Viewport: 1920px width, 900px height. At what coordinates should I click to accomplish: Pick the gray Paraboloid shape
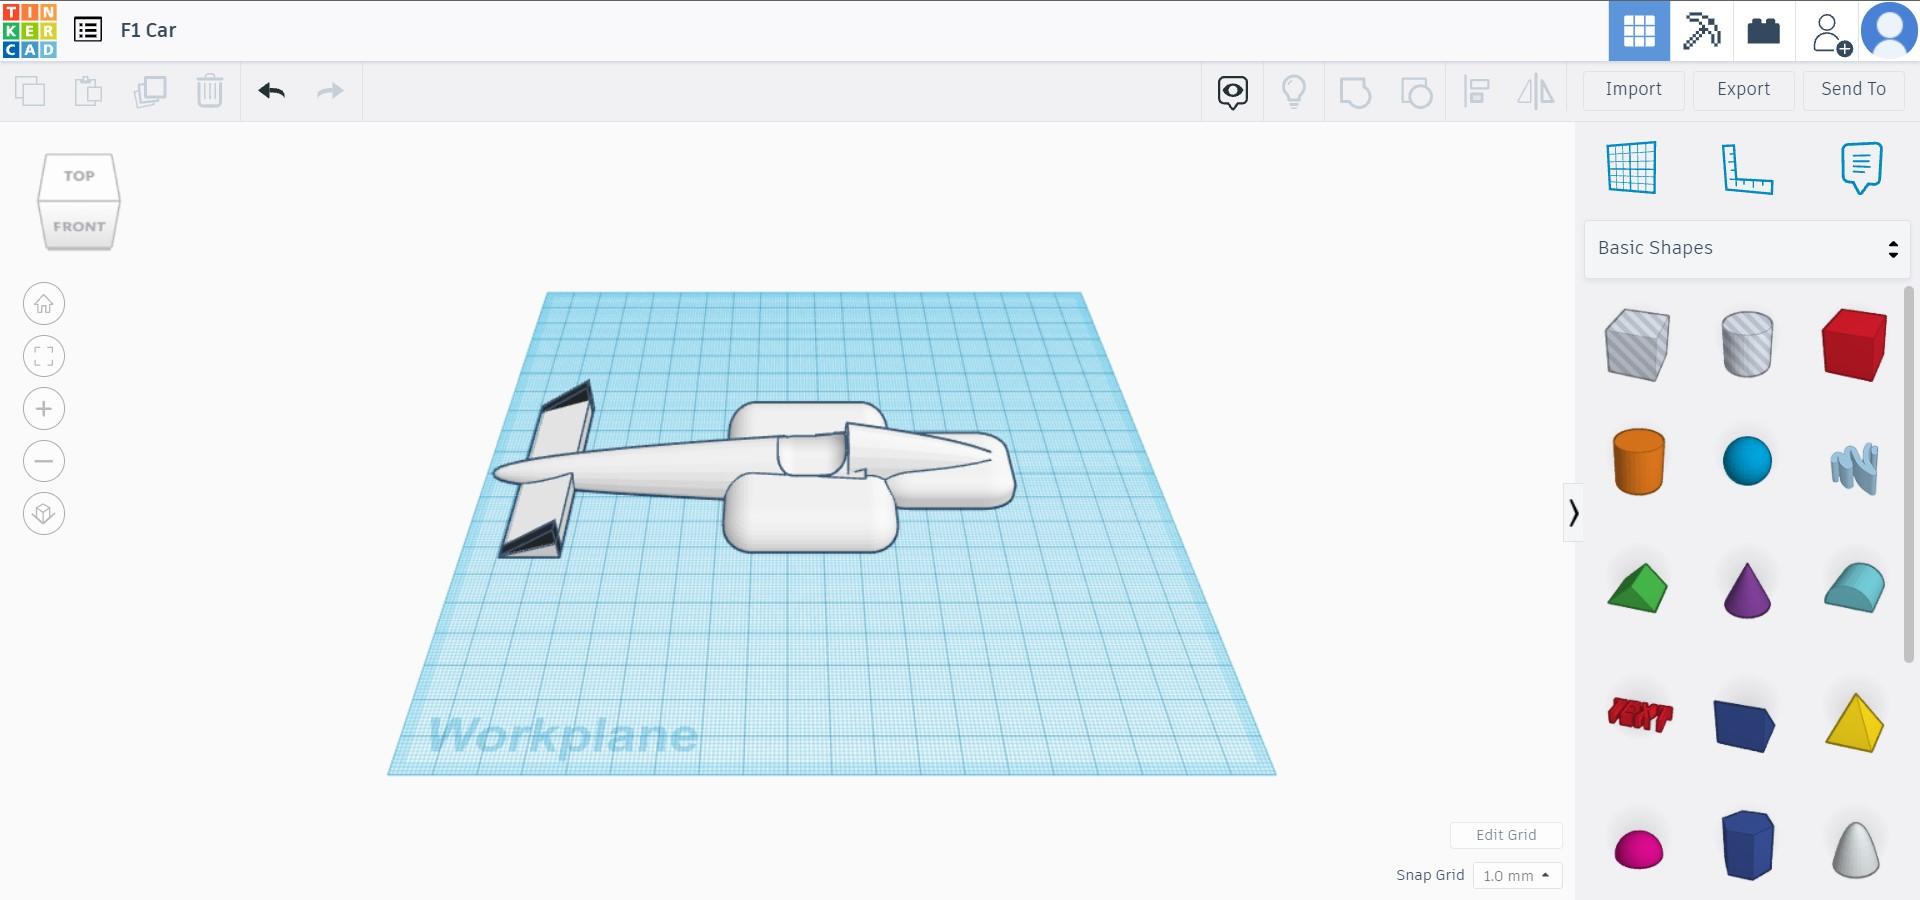(x=1855, y=850)
